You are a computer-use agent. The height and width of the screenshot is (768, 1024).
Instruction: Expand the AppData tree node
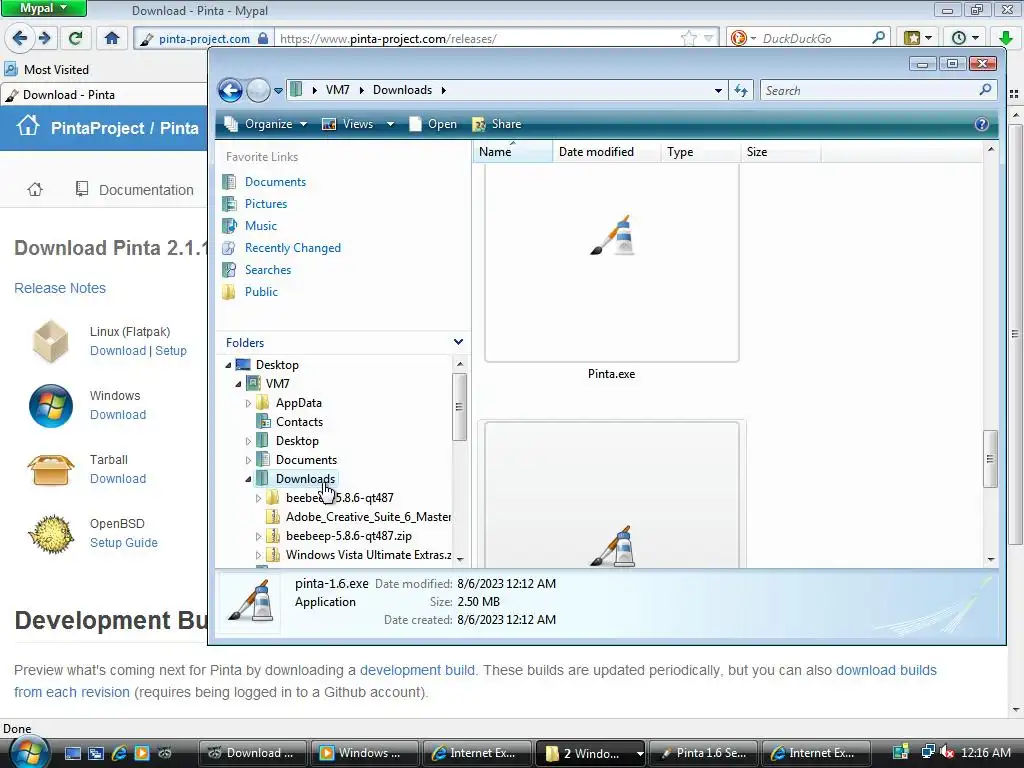point(248,404)
